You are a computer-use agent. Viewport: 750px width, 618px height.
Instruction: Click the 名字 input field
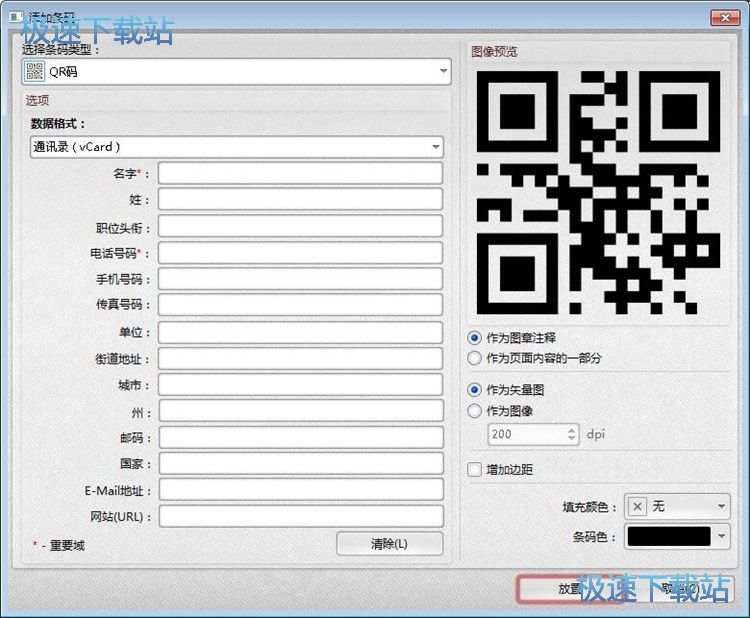pyautogui.click(x=300, y=173)
